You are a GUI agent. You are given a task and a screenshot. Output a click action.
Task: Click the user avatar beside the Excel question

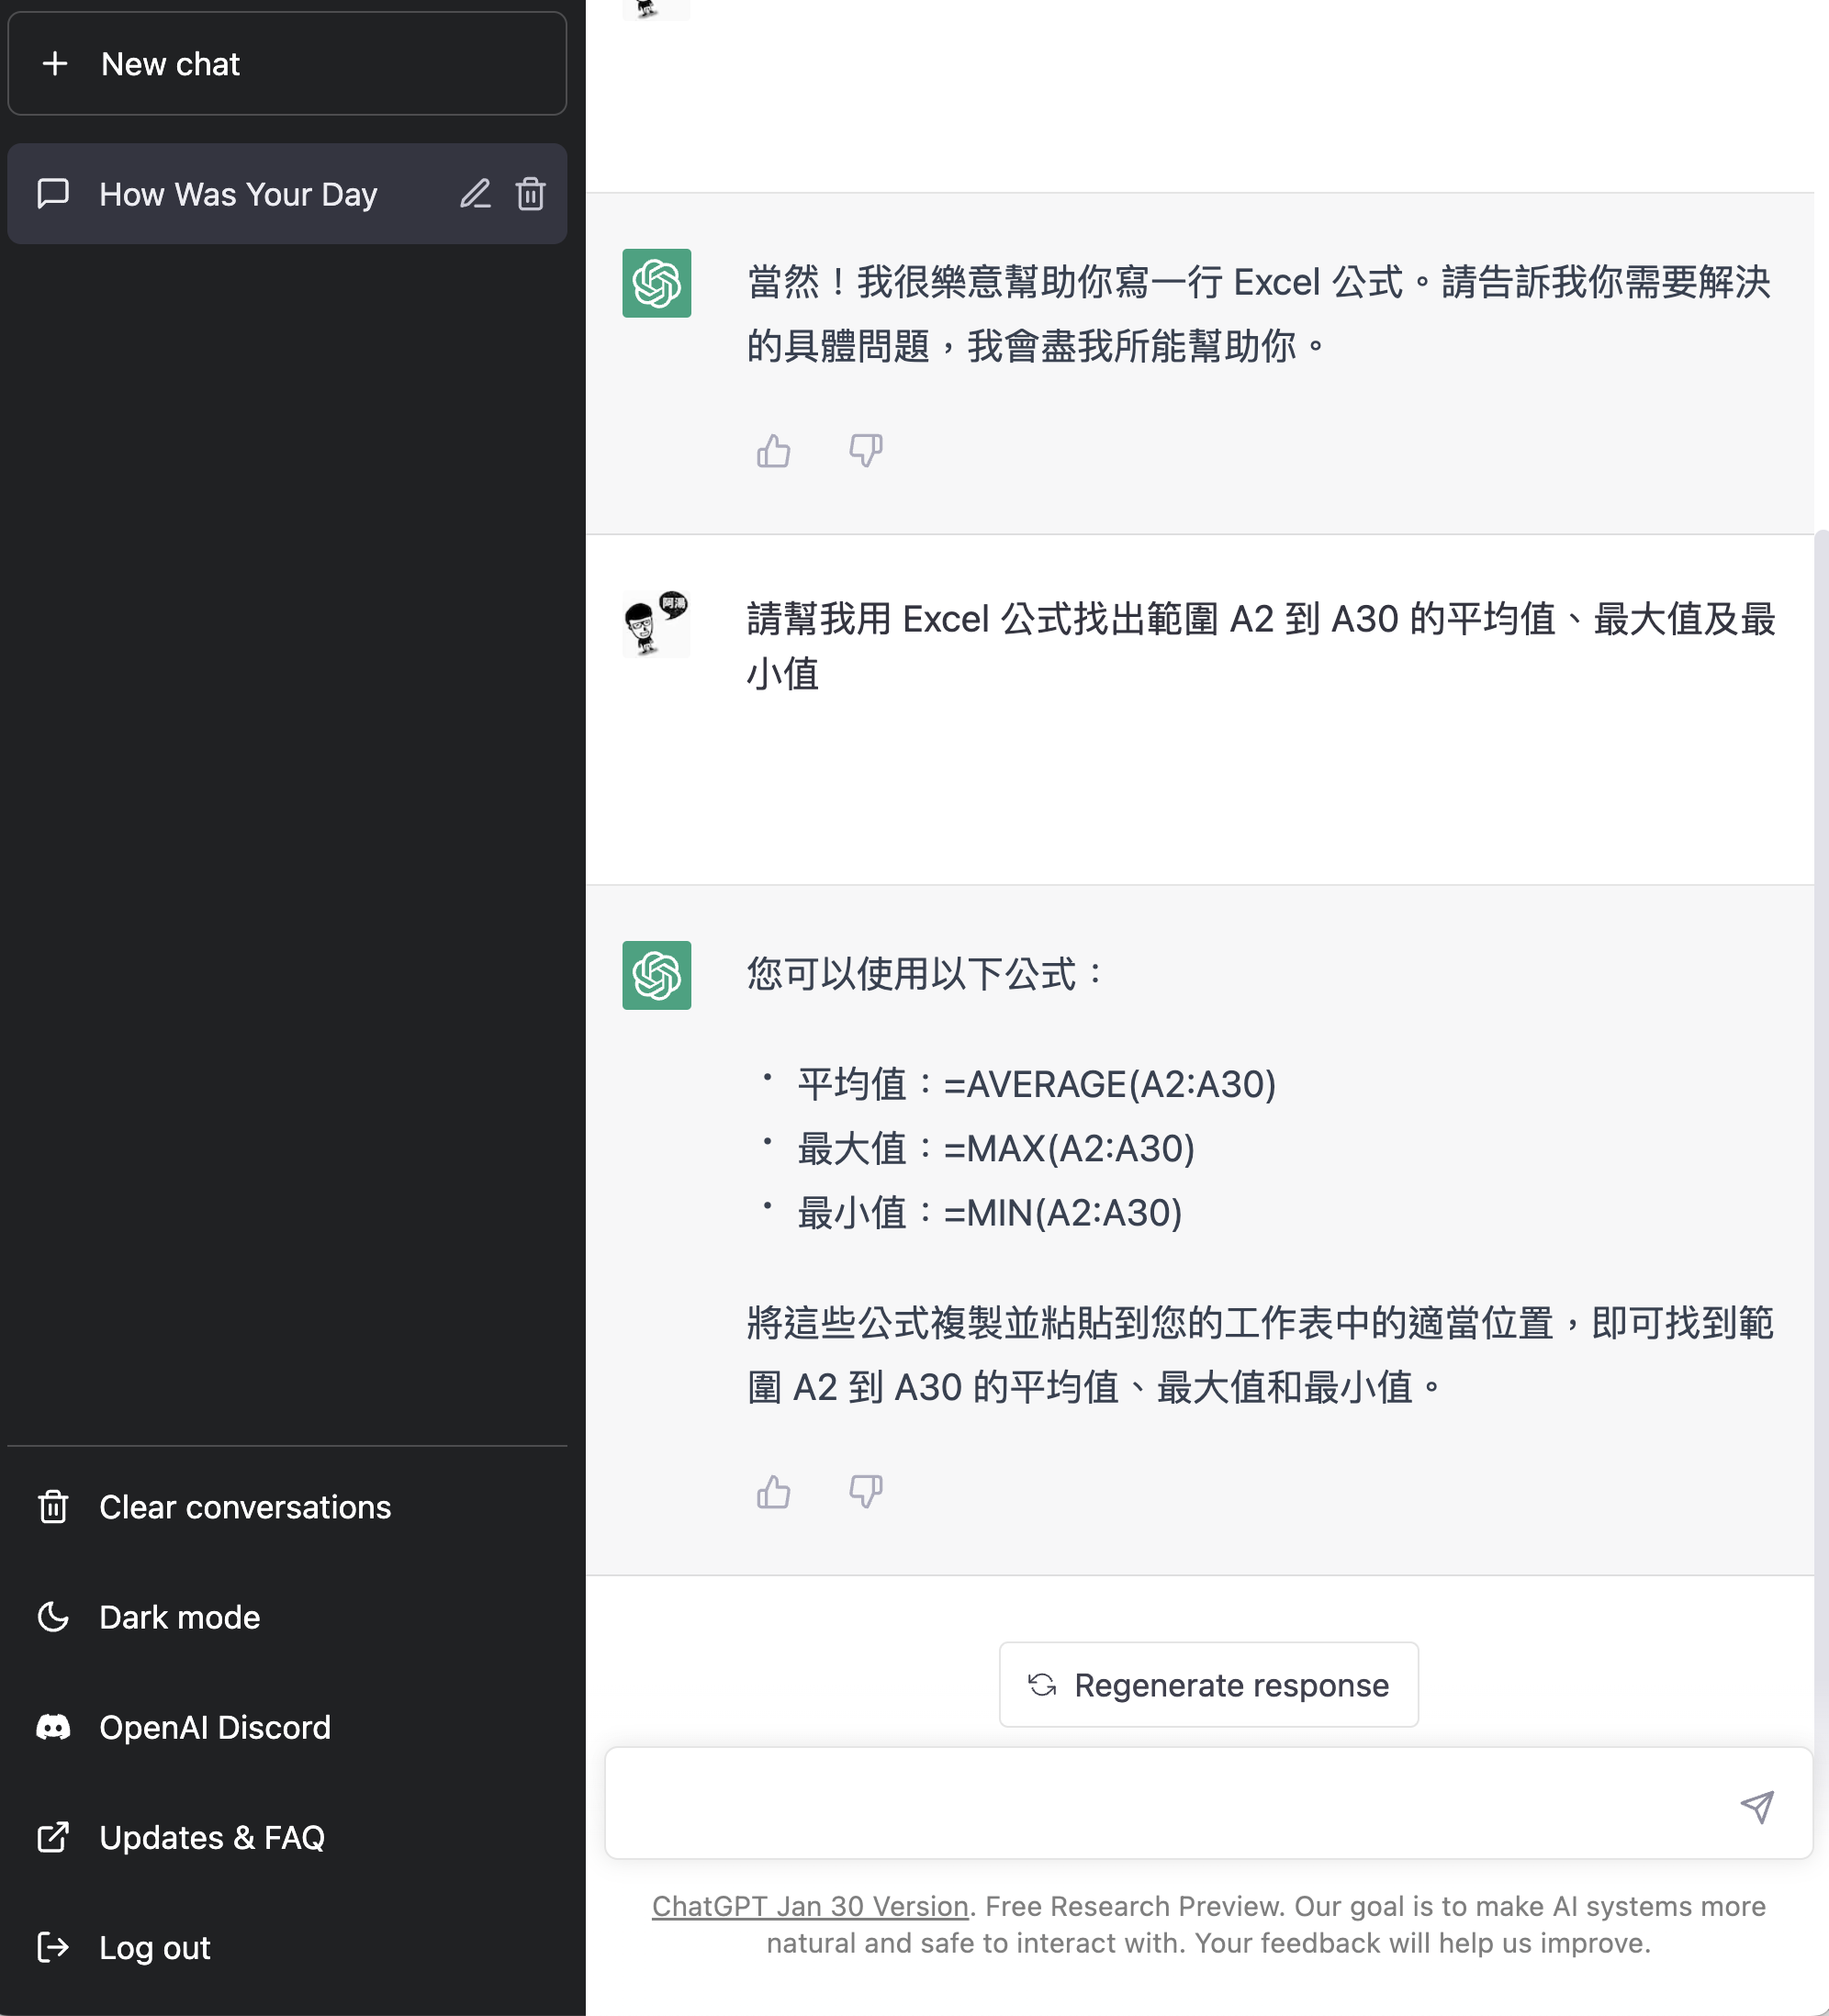(x=656, y=623)
